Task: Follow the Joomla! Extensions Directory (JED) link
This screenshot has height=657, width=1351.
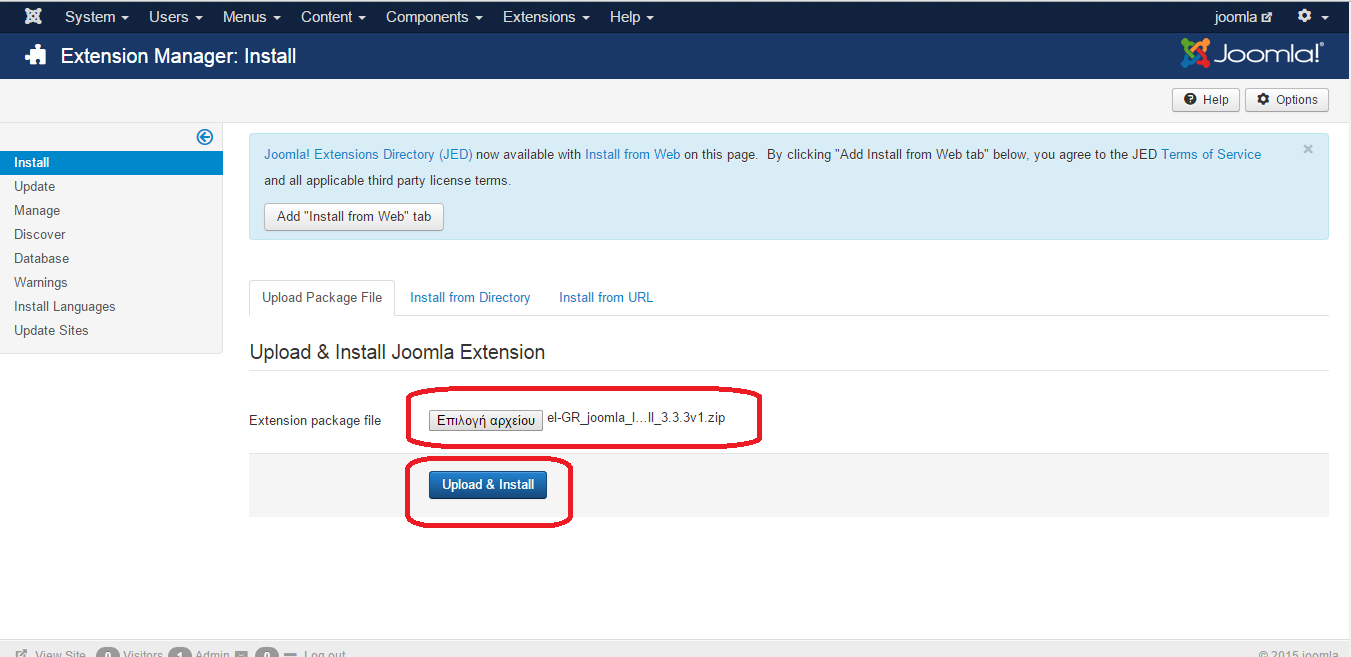Action: point(368,155)
